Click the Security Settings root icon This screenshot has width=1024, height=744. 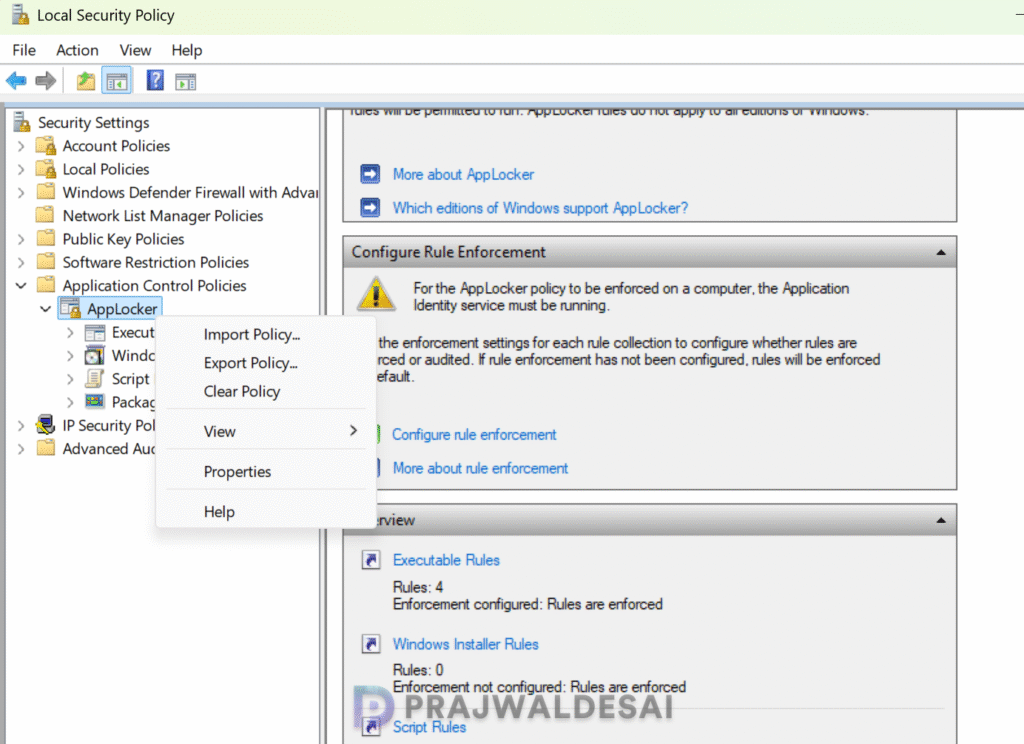point(22,121)
